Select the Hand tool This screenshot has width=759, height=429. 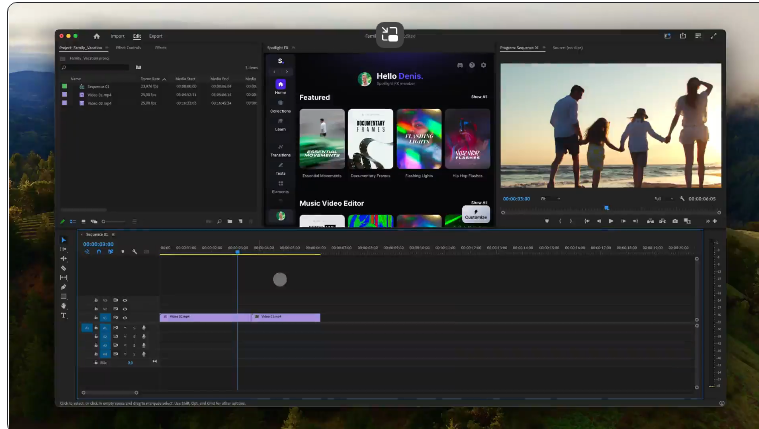click(x=64, y=306)
